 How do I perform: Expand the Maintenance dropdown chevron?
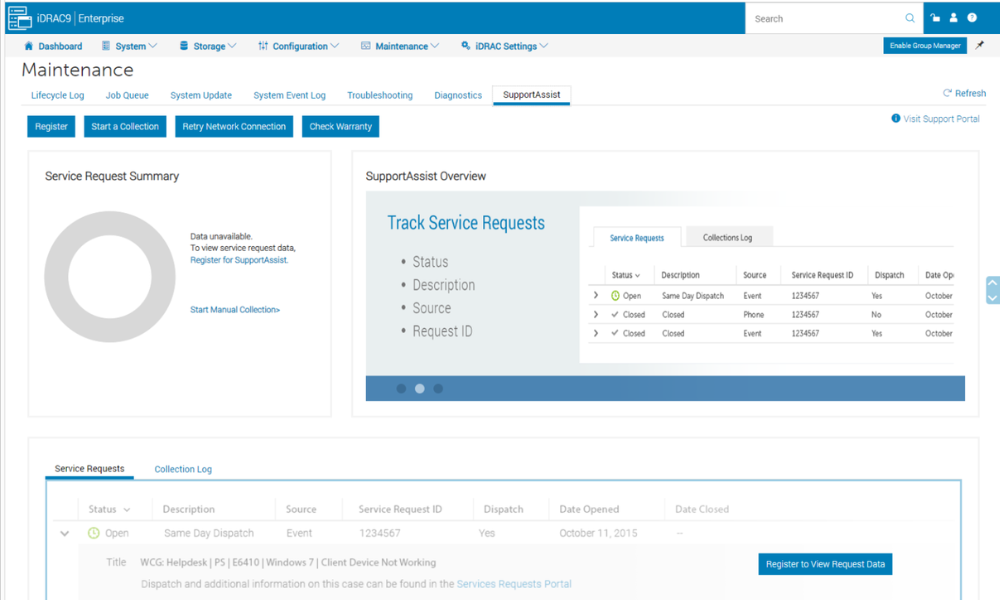[x=435, y=46]
